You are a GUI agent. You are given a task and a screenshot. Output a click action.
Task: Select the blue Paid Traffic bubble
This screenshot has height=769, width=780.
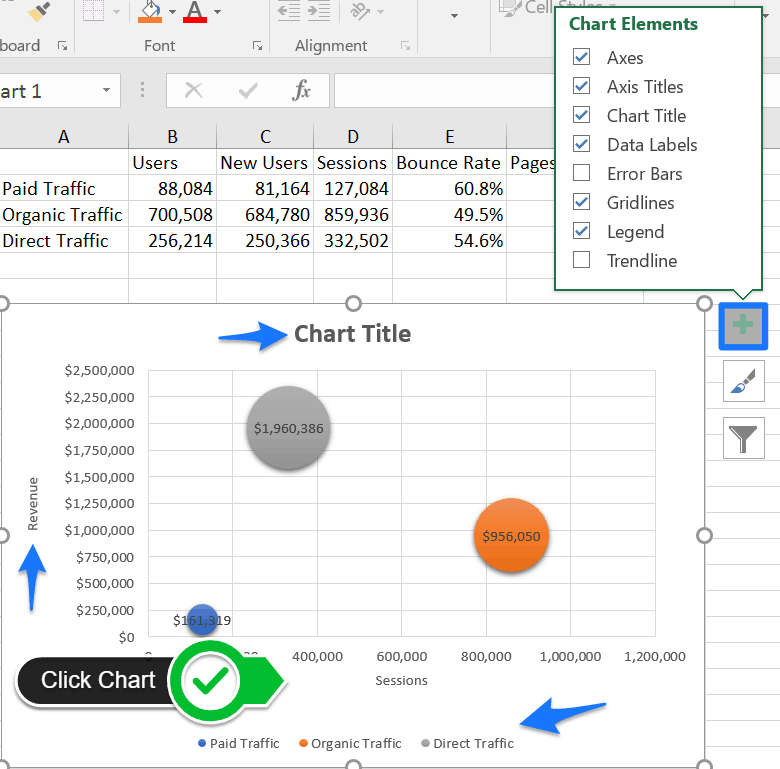pyautogui.click(x=202, y=620)
